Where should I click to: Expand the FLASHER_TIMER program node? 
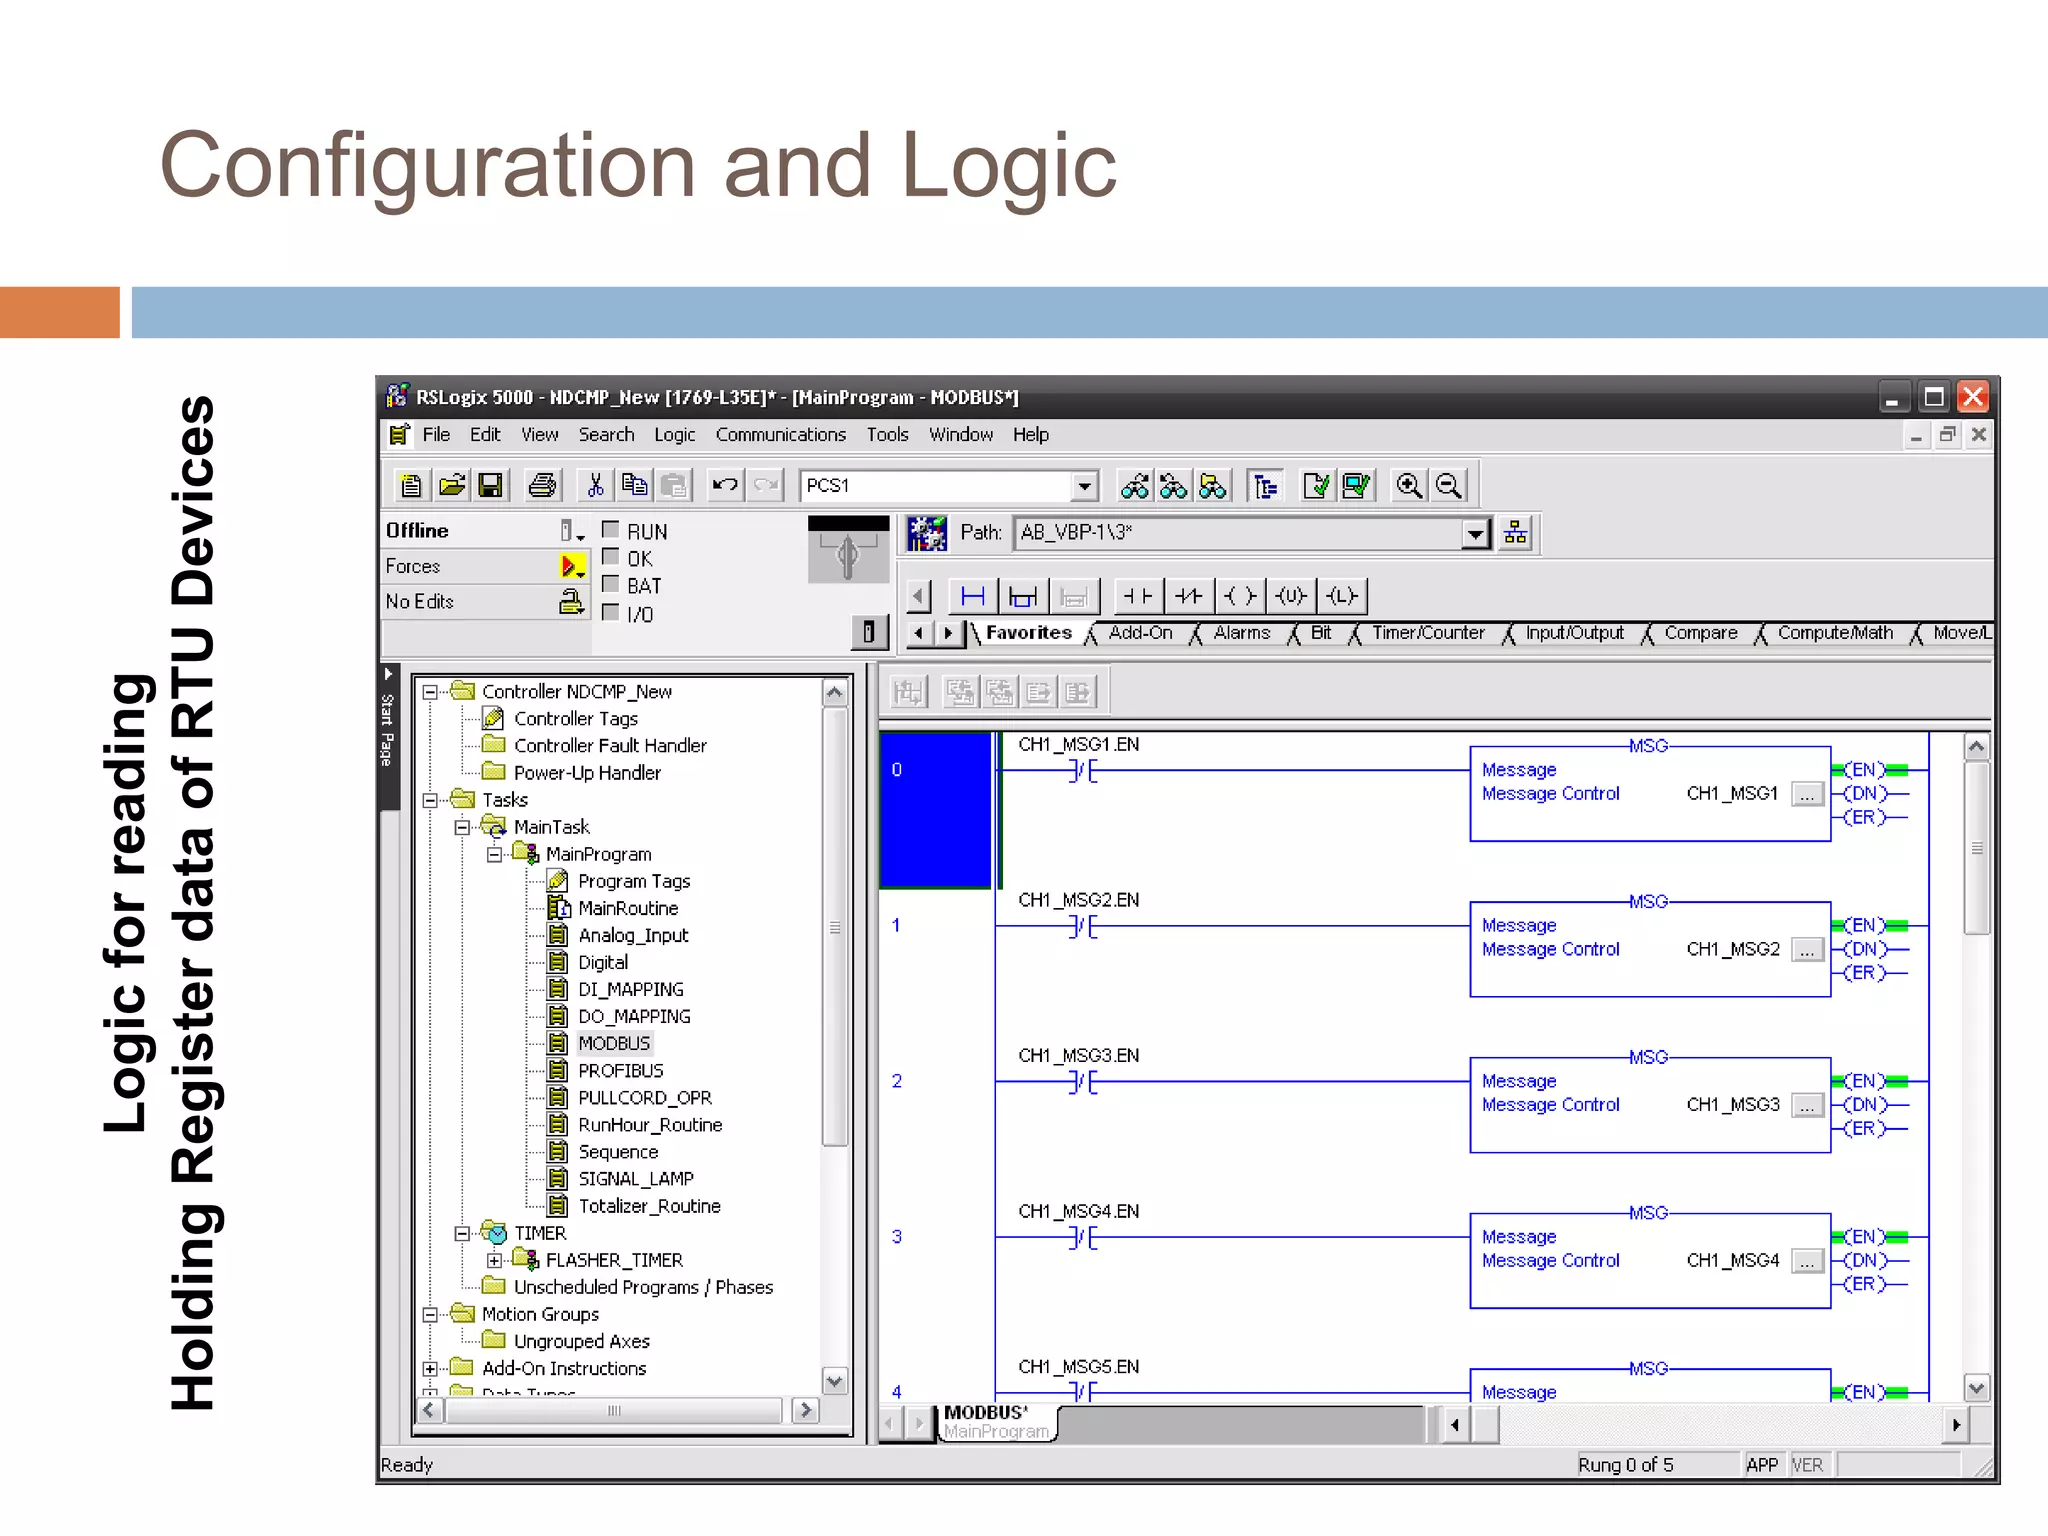[x=494, y=1260]
